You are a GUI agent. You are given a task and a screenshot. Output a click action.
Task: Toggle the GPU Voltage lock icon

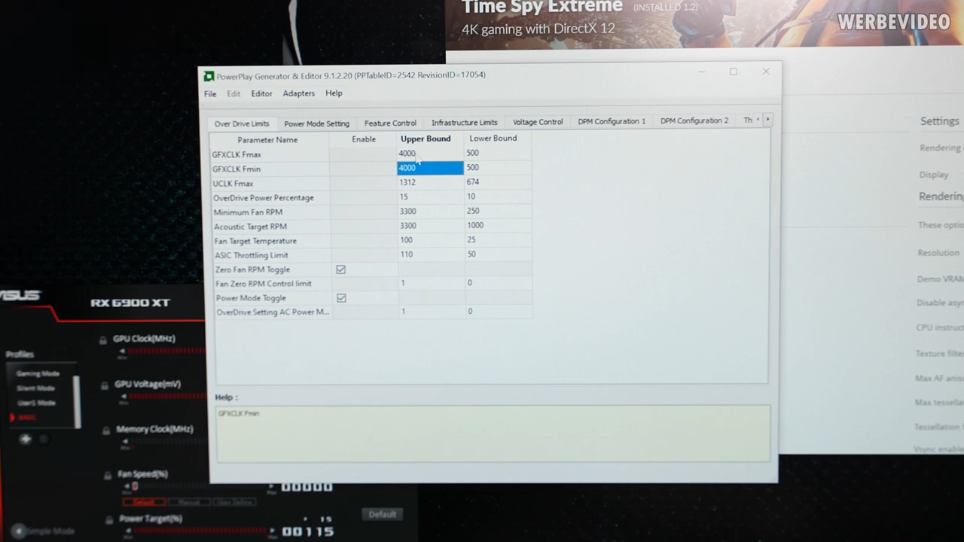point(105,385)
